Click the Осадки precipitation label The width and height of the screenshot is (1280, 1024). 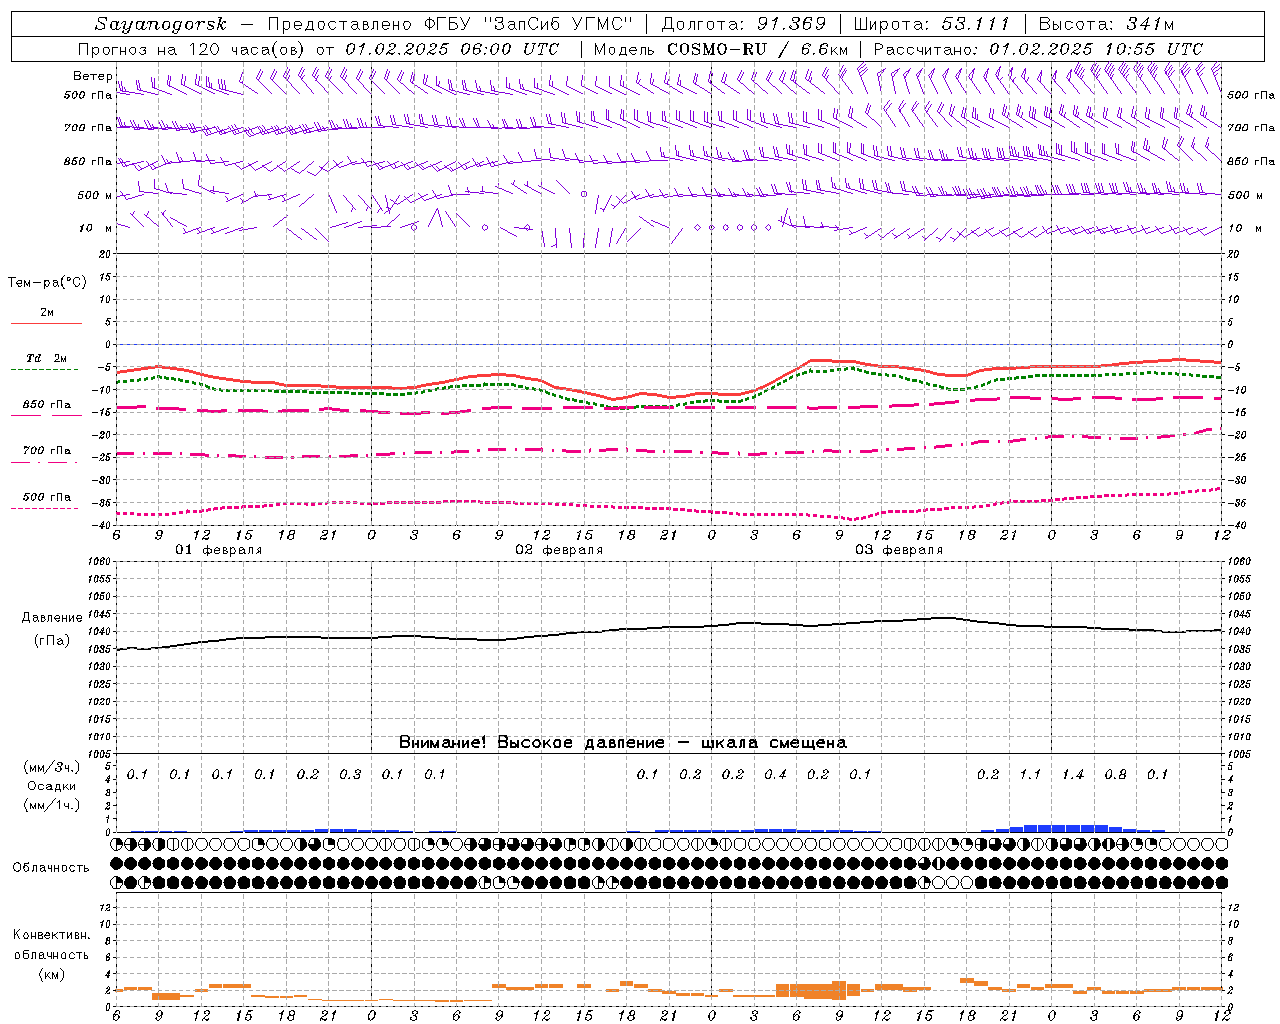point(52,786)
